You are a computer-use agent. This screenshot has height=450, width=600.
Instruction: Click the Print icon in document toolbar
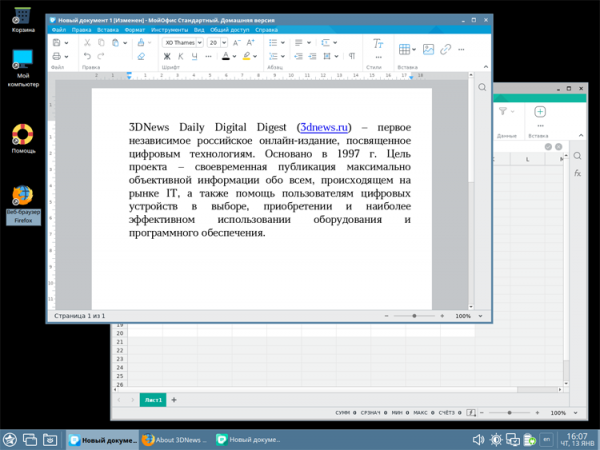tap(56, 56)
